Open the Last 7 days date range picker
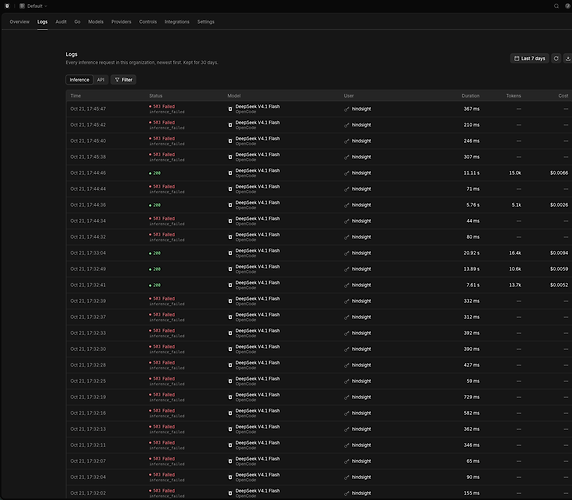The image size is (572, 500). click(529, 58)
